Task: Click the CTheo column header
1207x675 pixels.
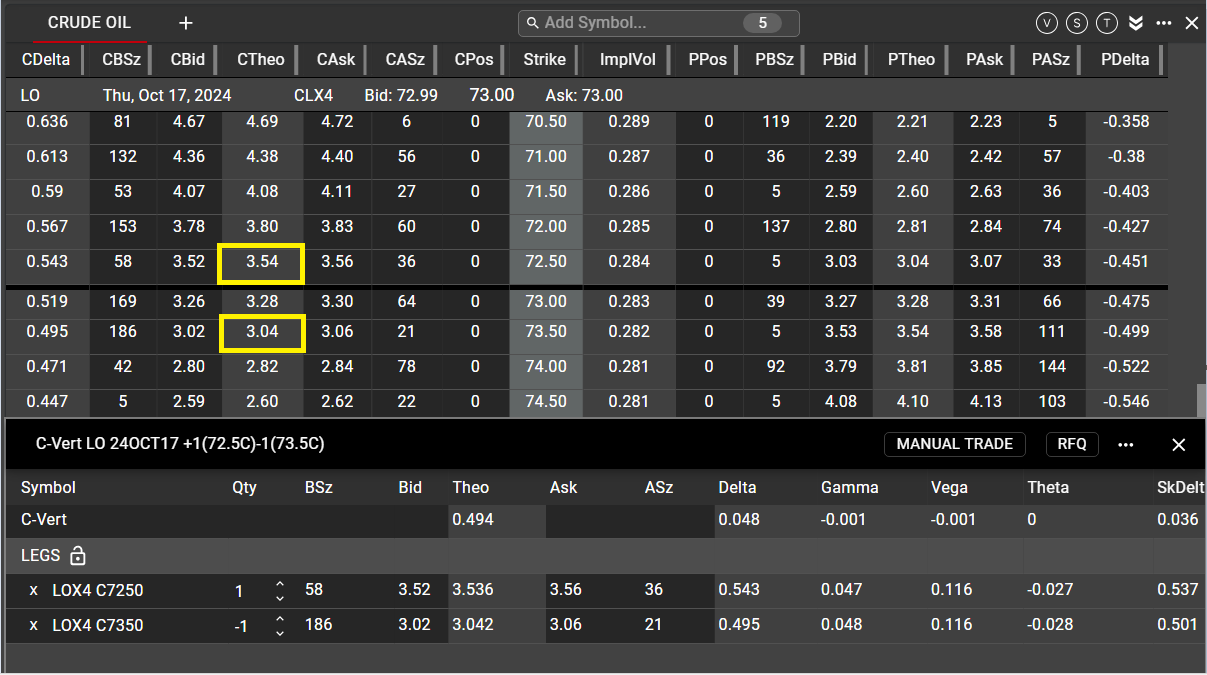Action: click(261, 59)
